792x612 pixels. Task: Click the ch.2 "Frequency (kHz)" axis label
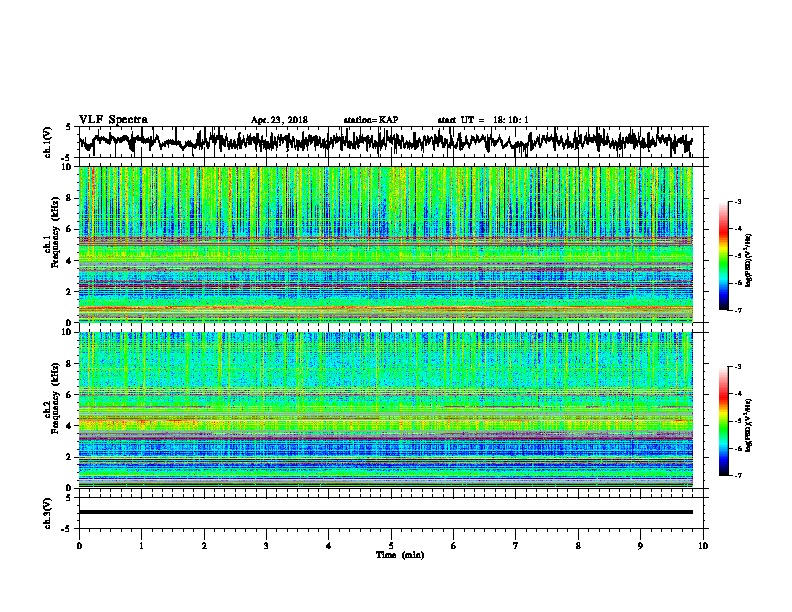coord(55,398)
